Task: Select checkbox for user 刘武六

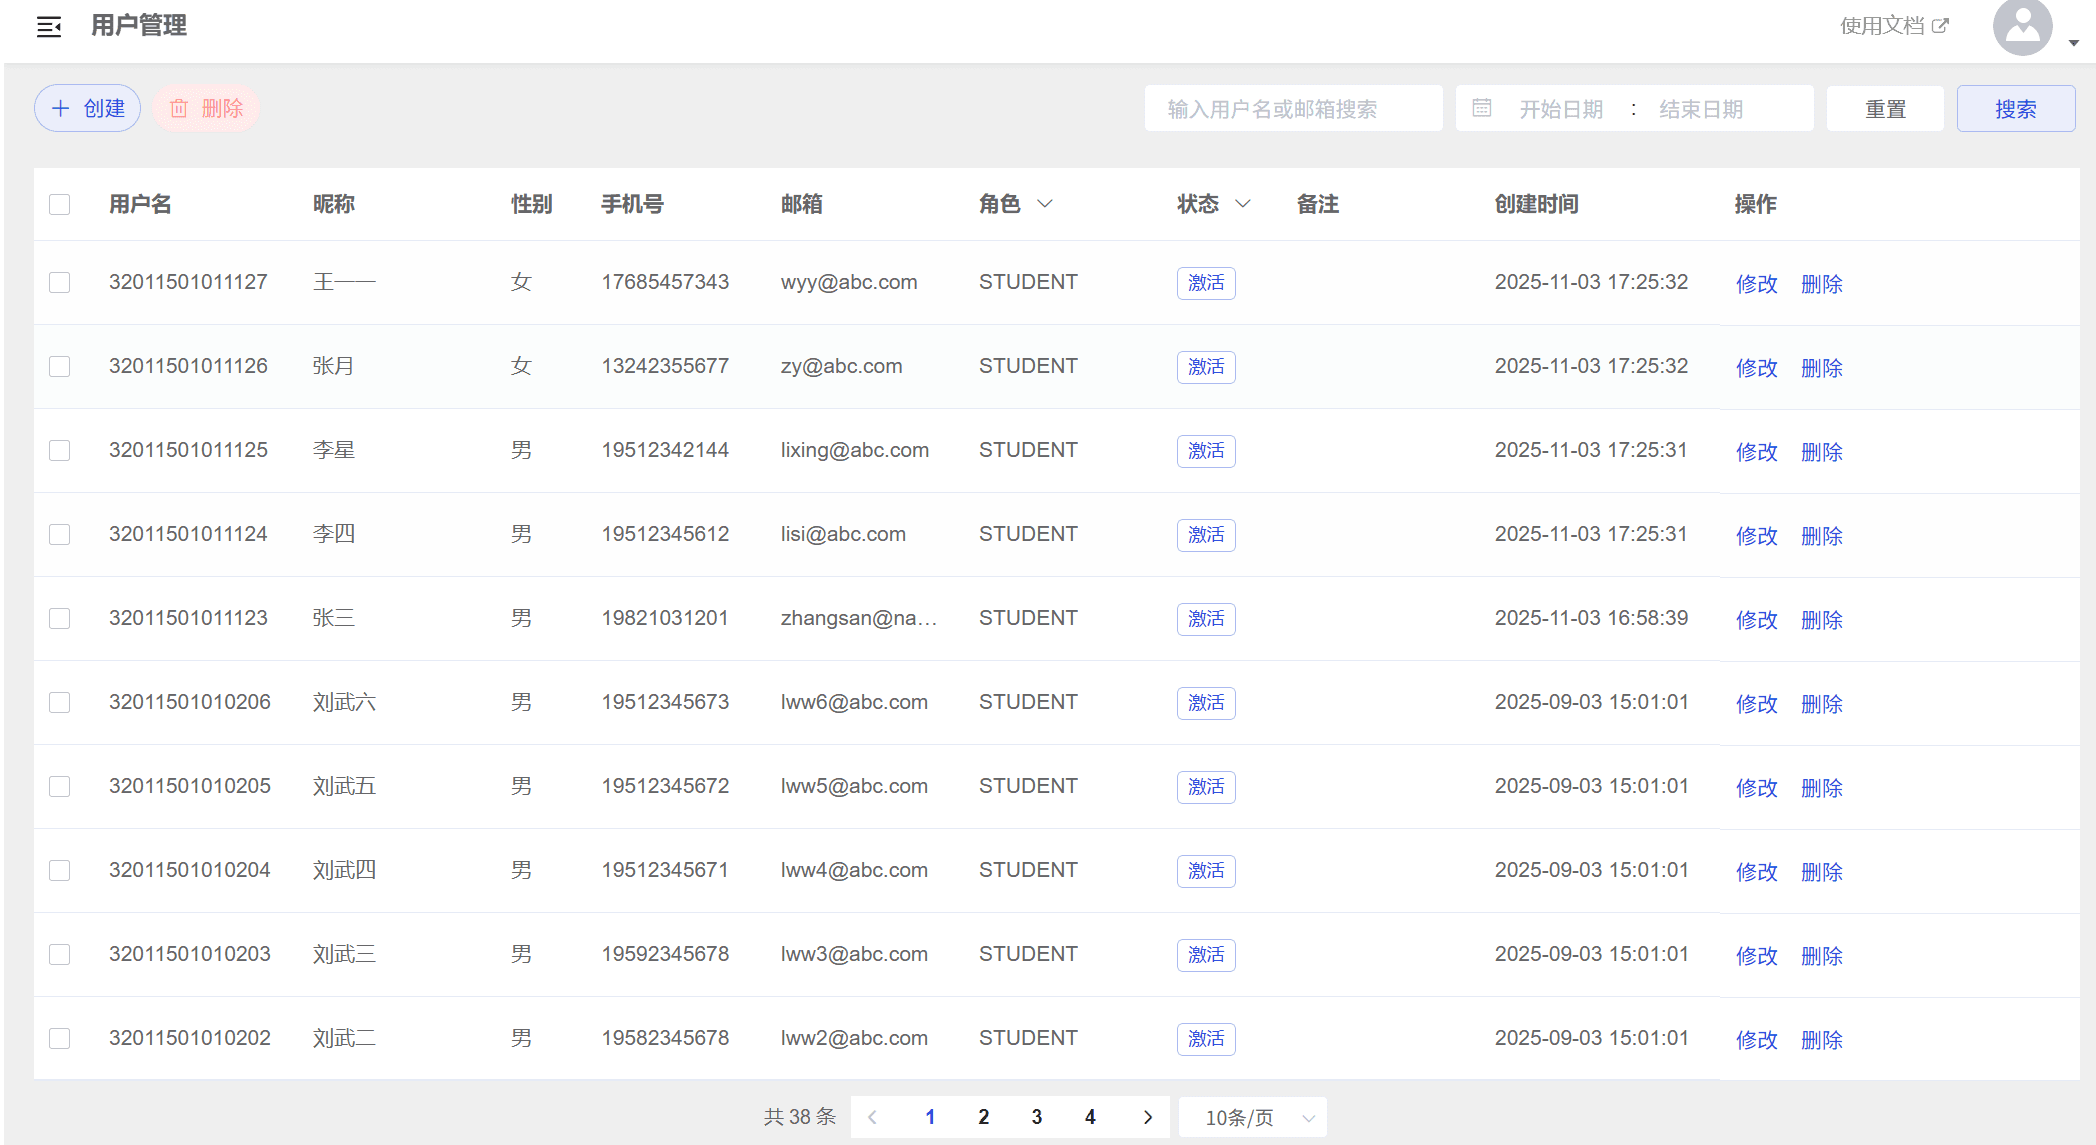Action: tap(60, 702)
